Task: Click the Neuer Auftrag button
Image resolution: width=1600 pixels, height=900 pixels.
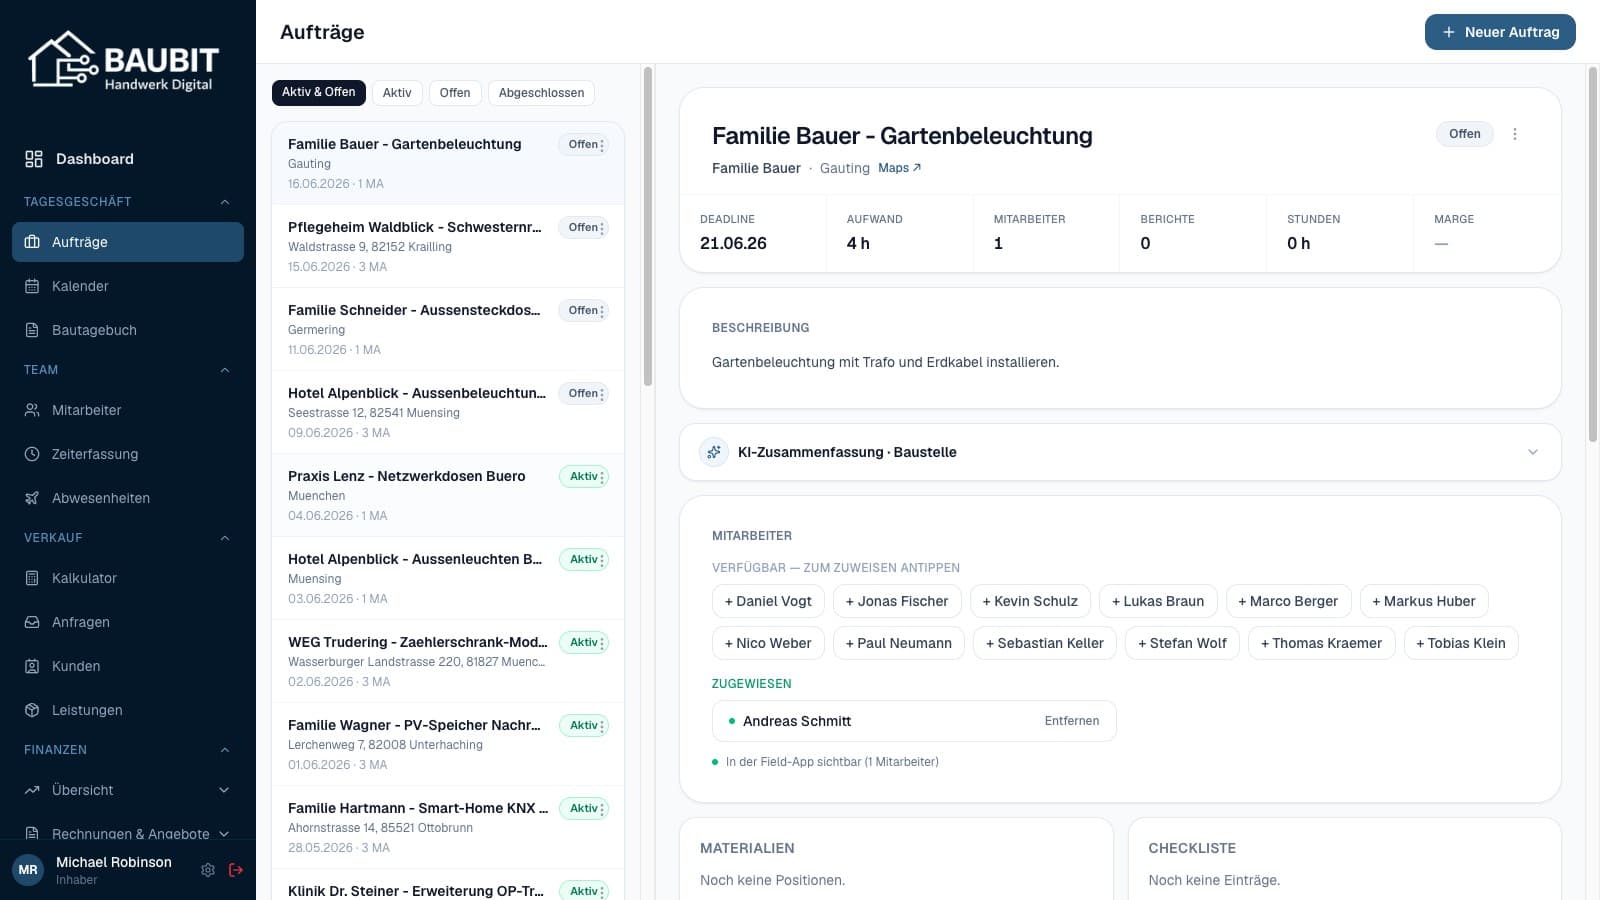Action: tap(1500, 32)
